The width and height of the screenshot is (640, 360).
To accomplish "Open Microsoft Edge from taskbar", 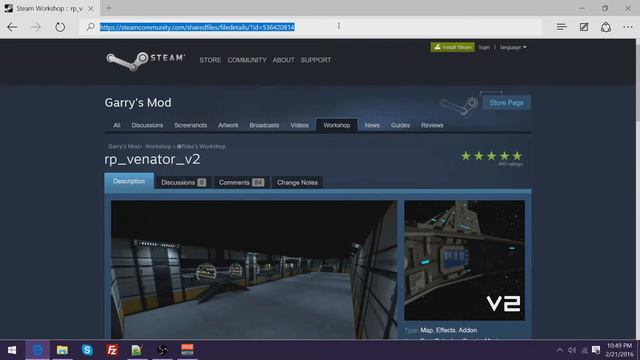I will pos(38,350).
